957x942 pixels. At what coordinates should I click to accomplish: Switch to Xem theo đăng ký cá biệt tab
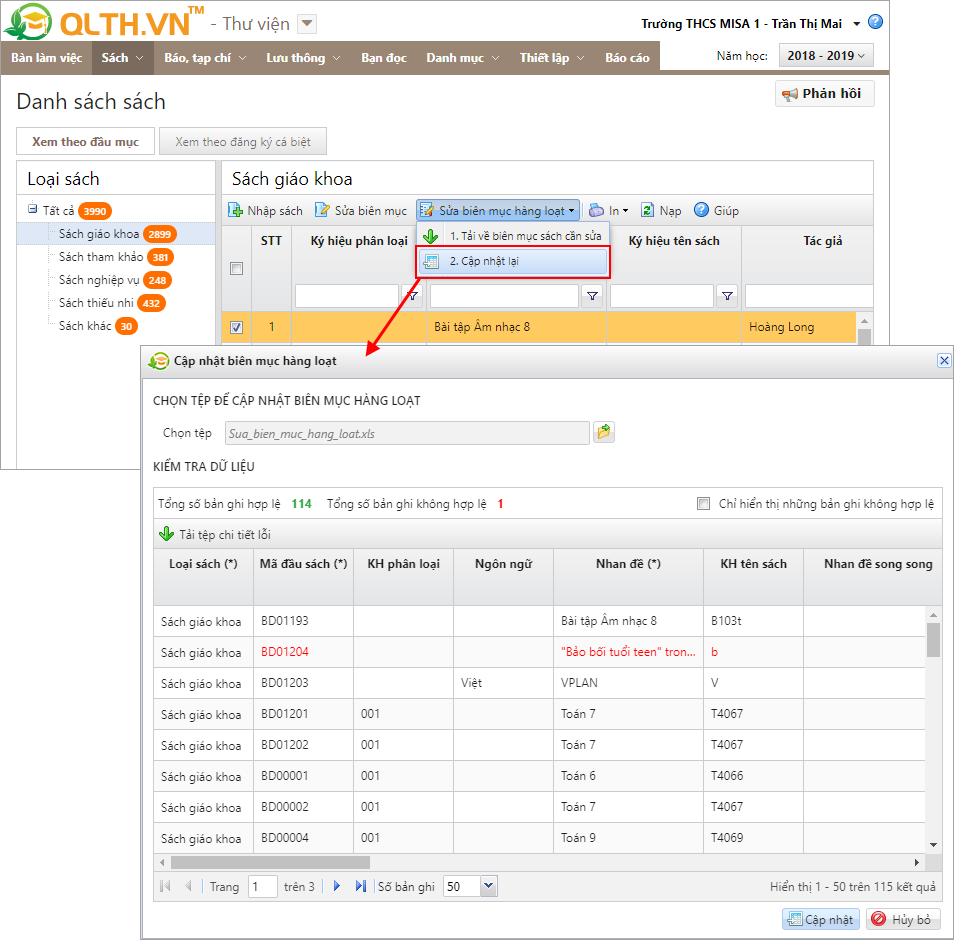click(x=243, y=142)
